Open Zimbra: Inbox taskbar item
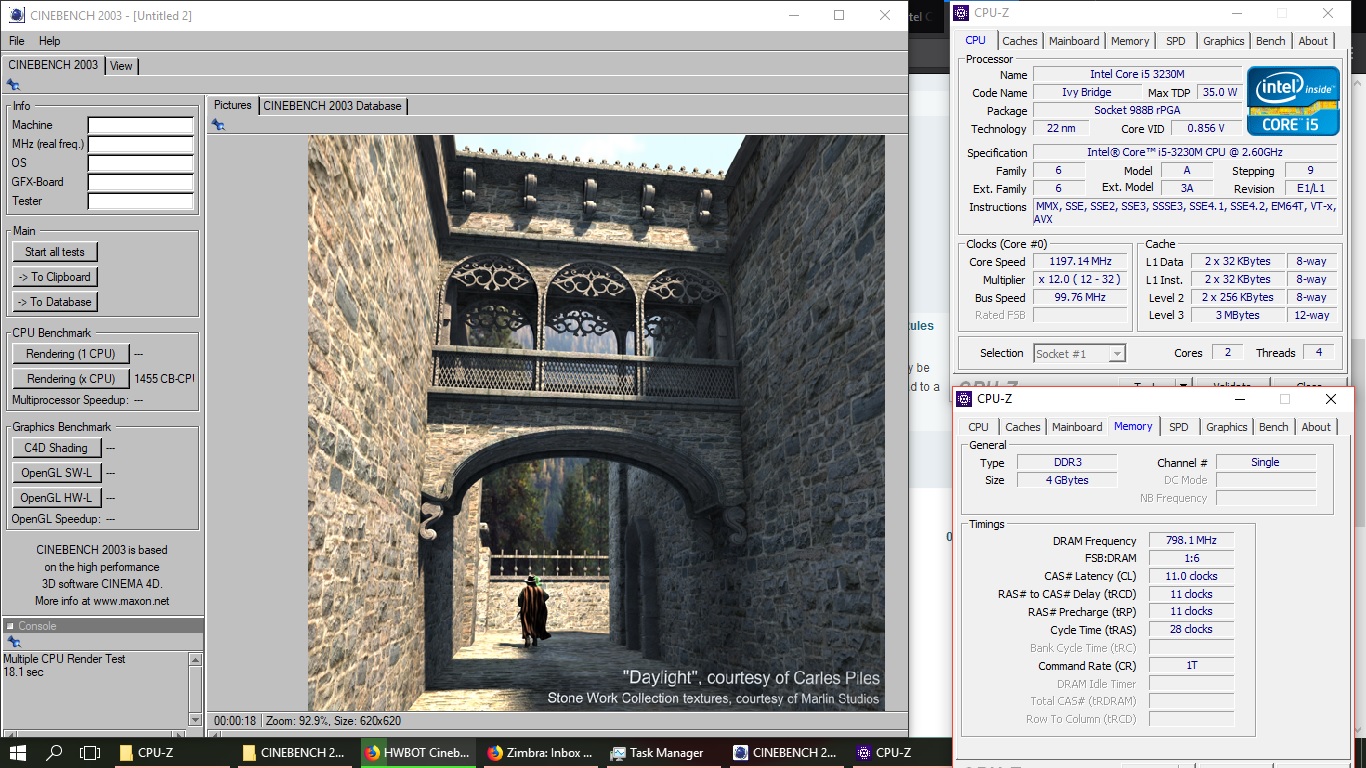This screenshot has height=768, width=1366. pyautogui.click(x=541, y=753)
